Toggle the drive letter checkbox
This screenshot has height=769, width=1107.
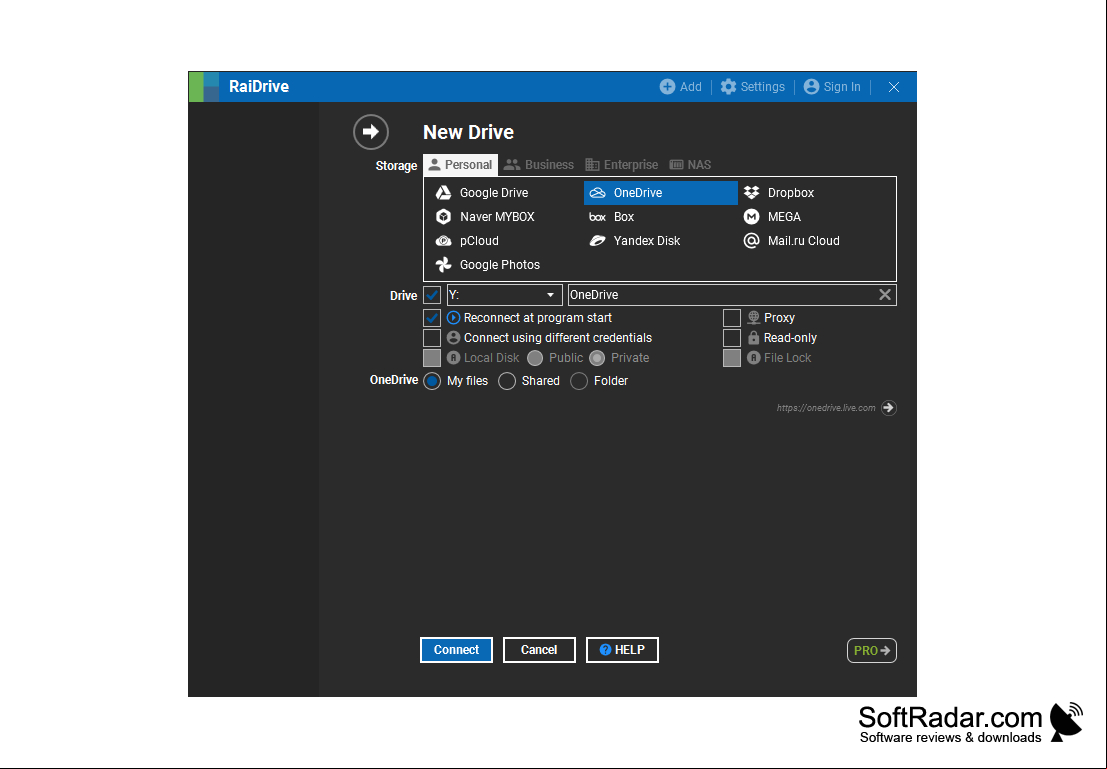(432, 295)
